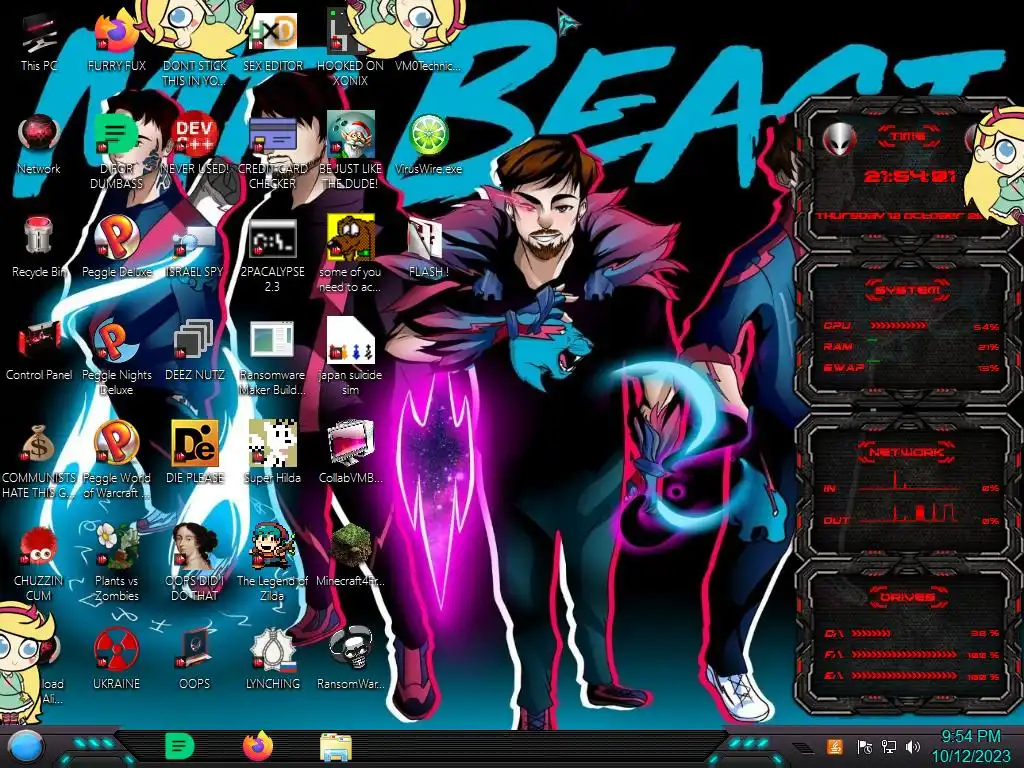
Task: Click the E:\ drive usage bar
Action: click(904, 675)
